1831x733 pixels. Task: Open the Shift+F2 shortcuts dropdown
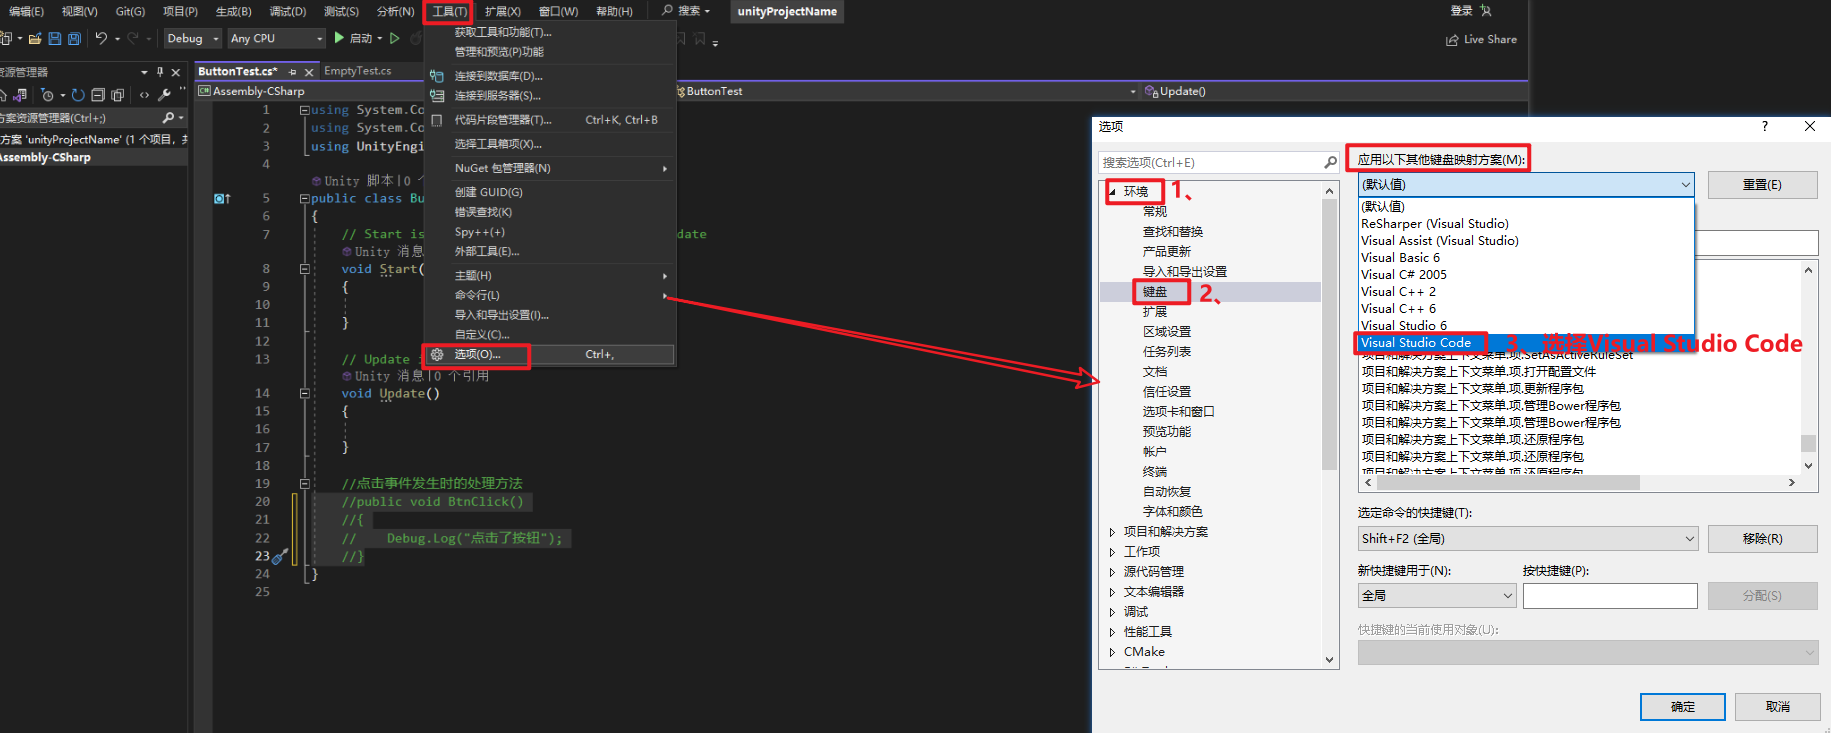coord(1527,538)
